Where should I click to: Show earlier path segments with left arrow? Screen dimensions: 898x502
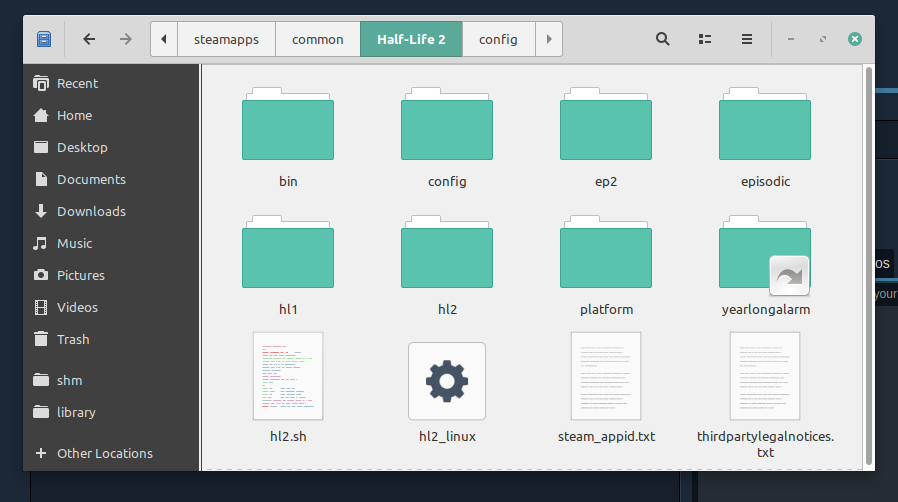(164, 39)
